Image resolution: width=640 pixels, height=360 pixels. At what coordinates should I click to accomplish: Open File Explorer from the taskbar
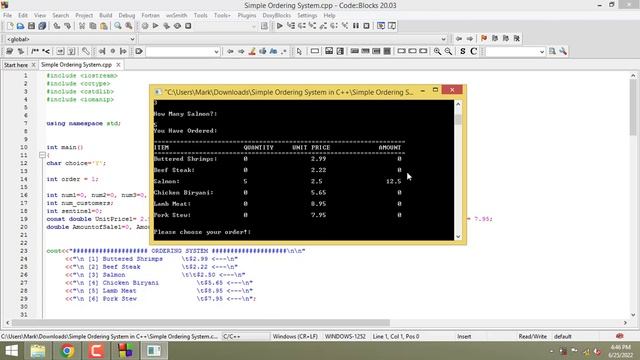click(38, 351)
